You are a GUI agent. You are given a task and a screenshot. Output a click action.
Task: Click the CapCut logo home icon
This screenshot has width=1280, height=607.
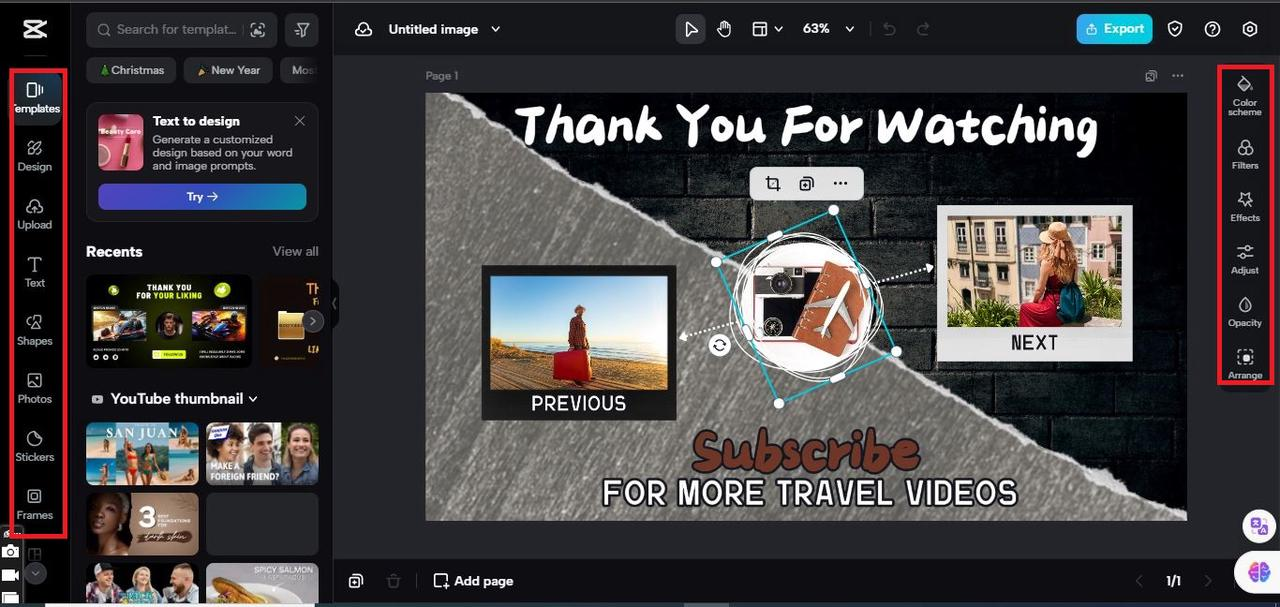pyautogui.click(x=35, y=29)
